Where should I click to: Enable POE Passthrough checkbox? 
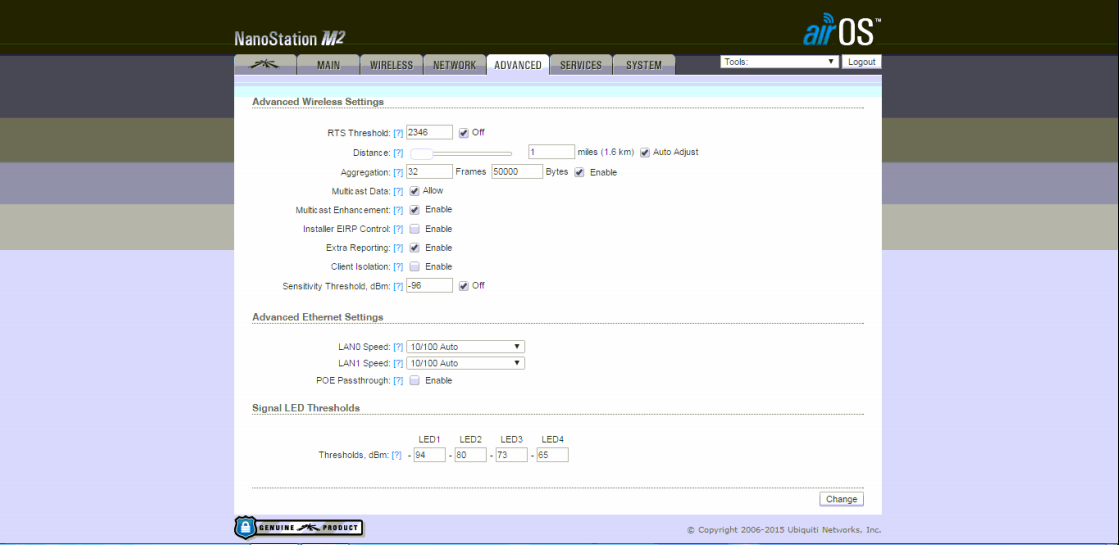click(414, 380)
